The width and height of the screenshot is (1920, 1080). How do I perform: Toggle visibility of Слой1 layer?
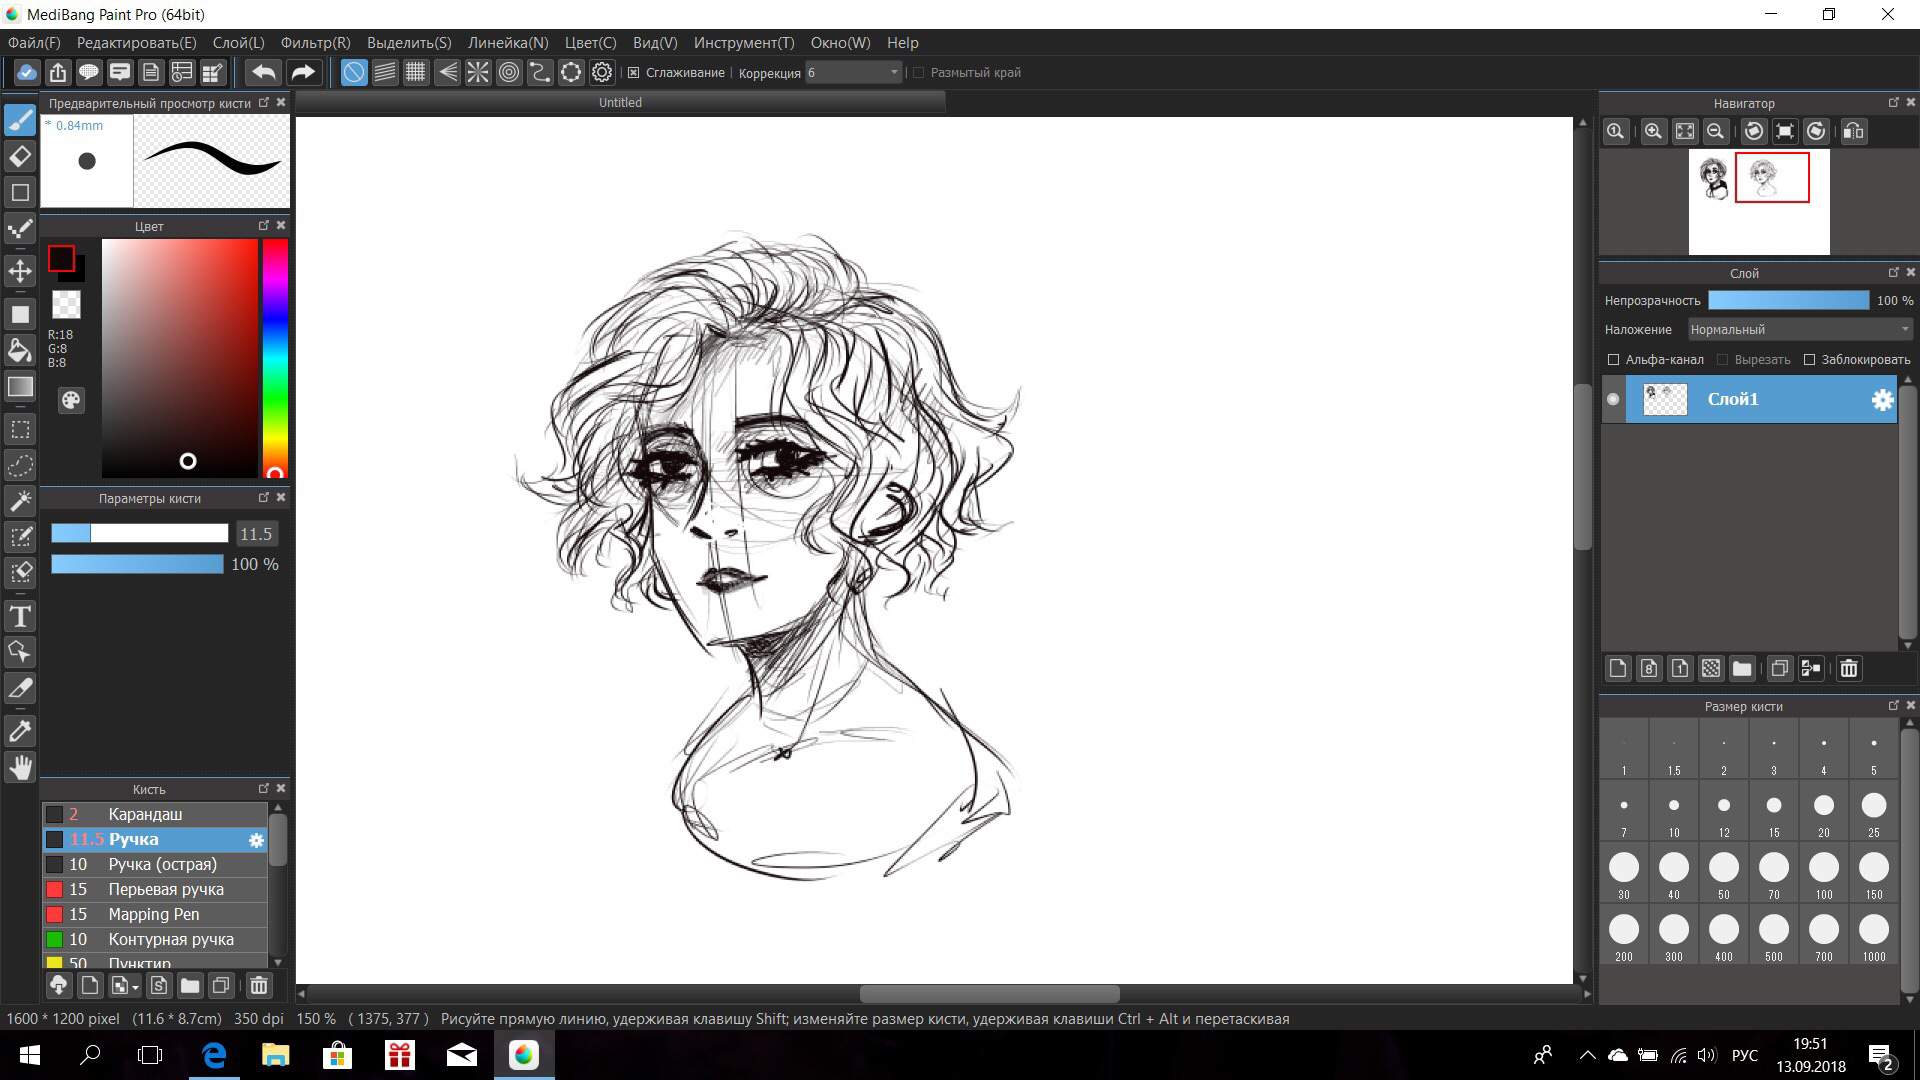pyautogui.click(x=1613, y=399)
